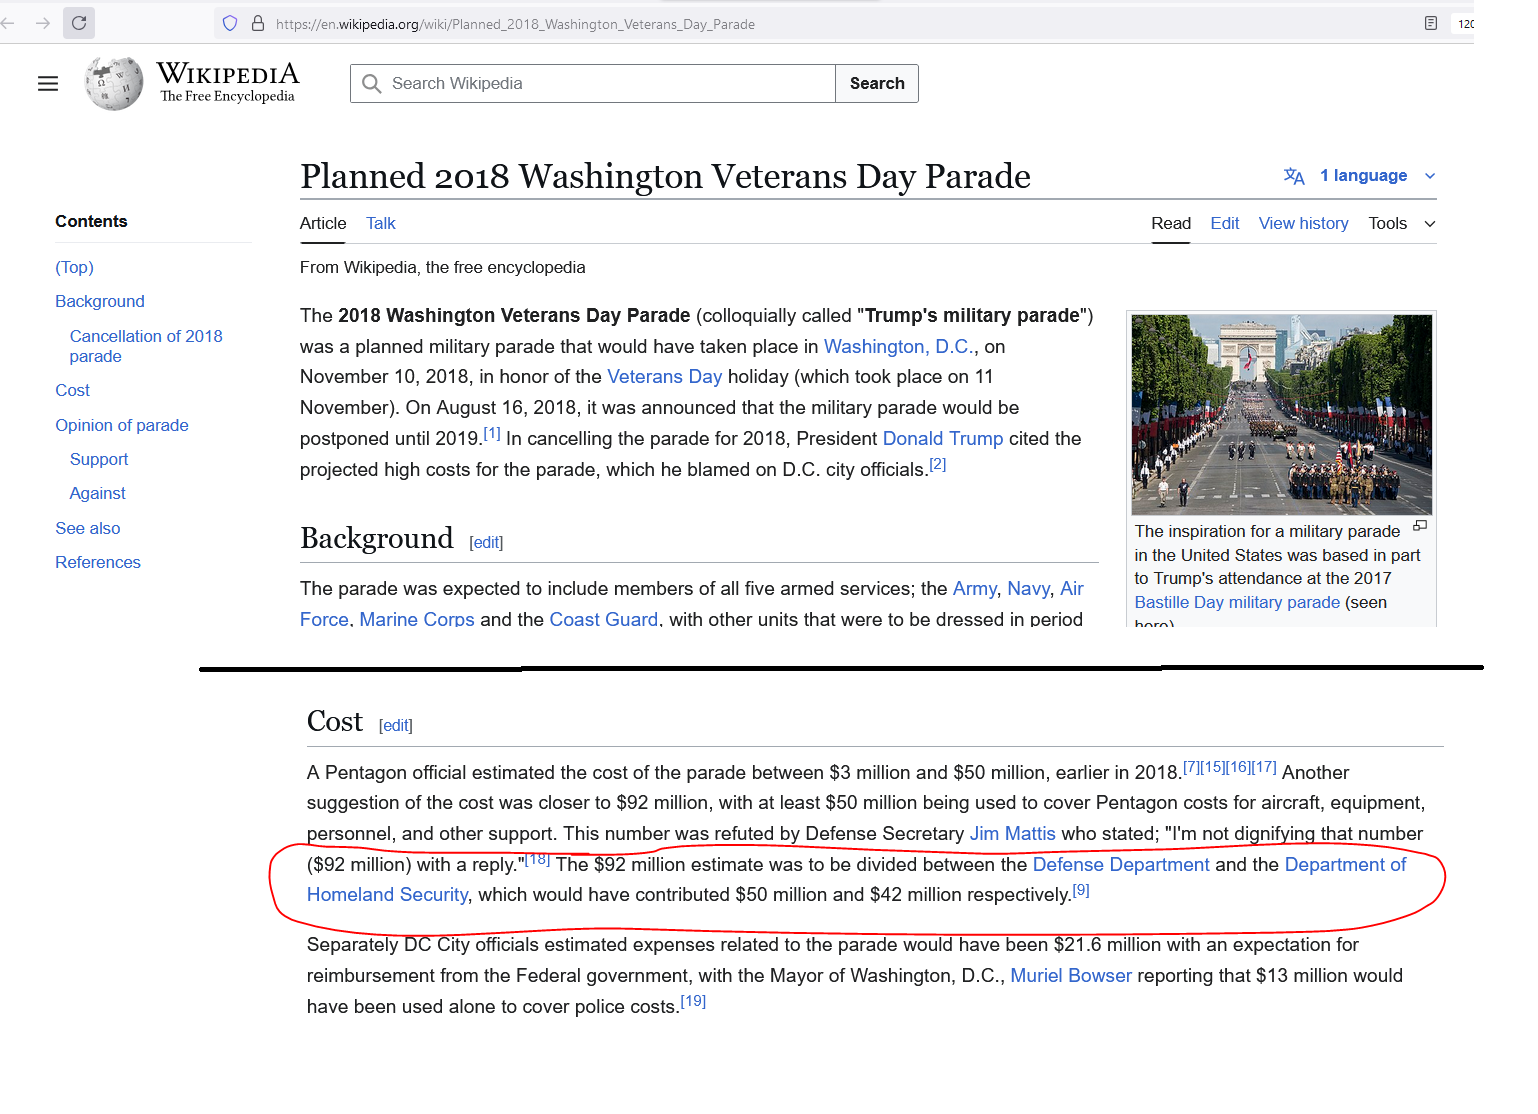
Task: Select the Read tab
Action: coord(1171,224)
